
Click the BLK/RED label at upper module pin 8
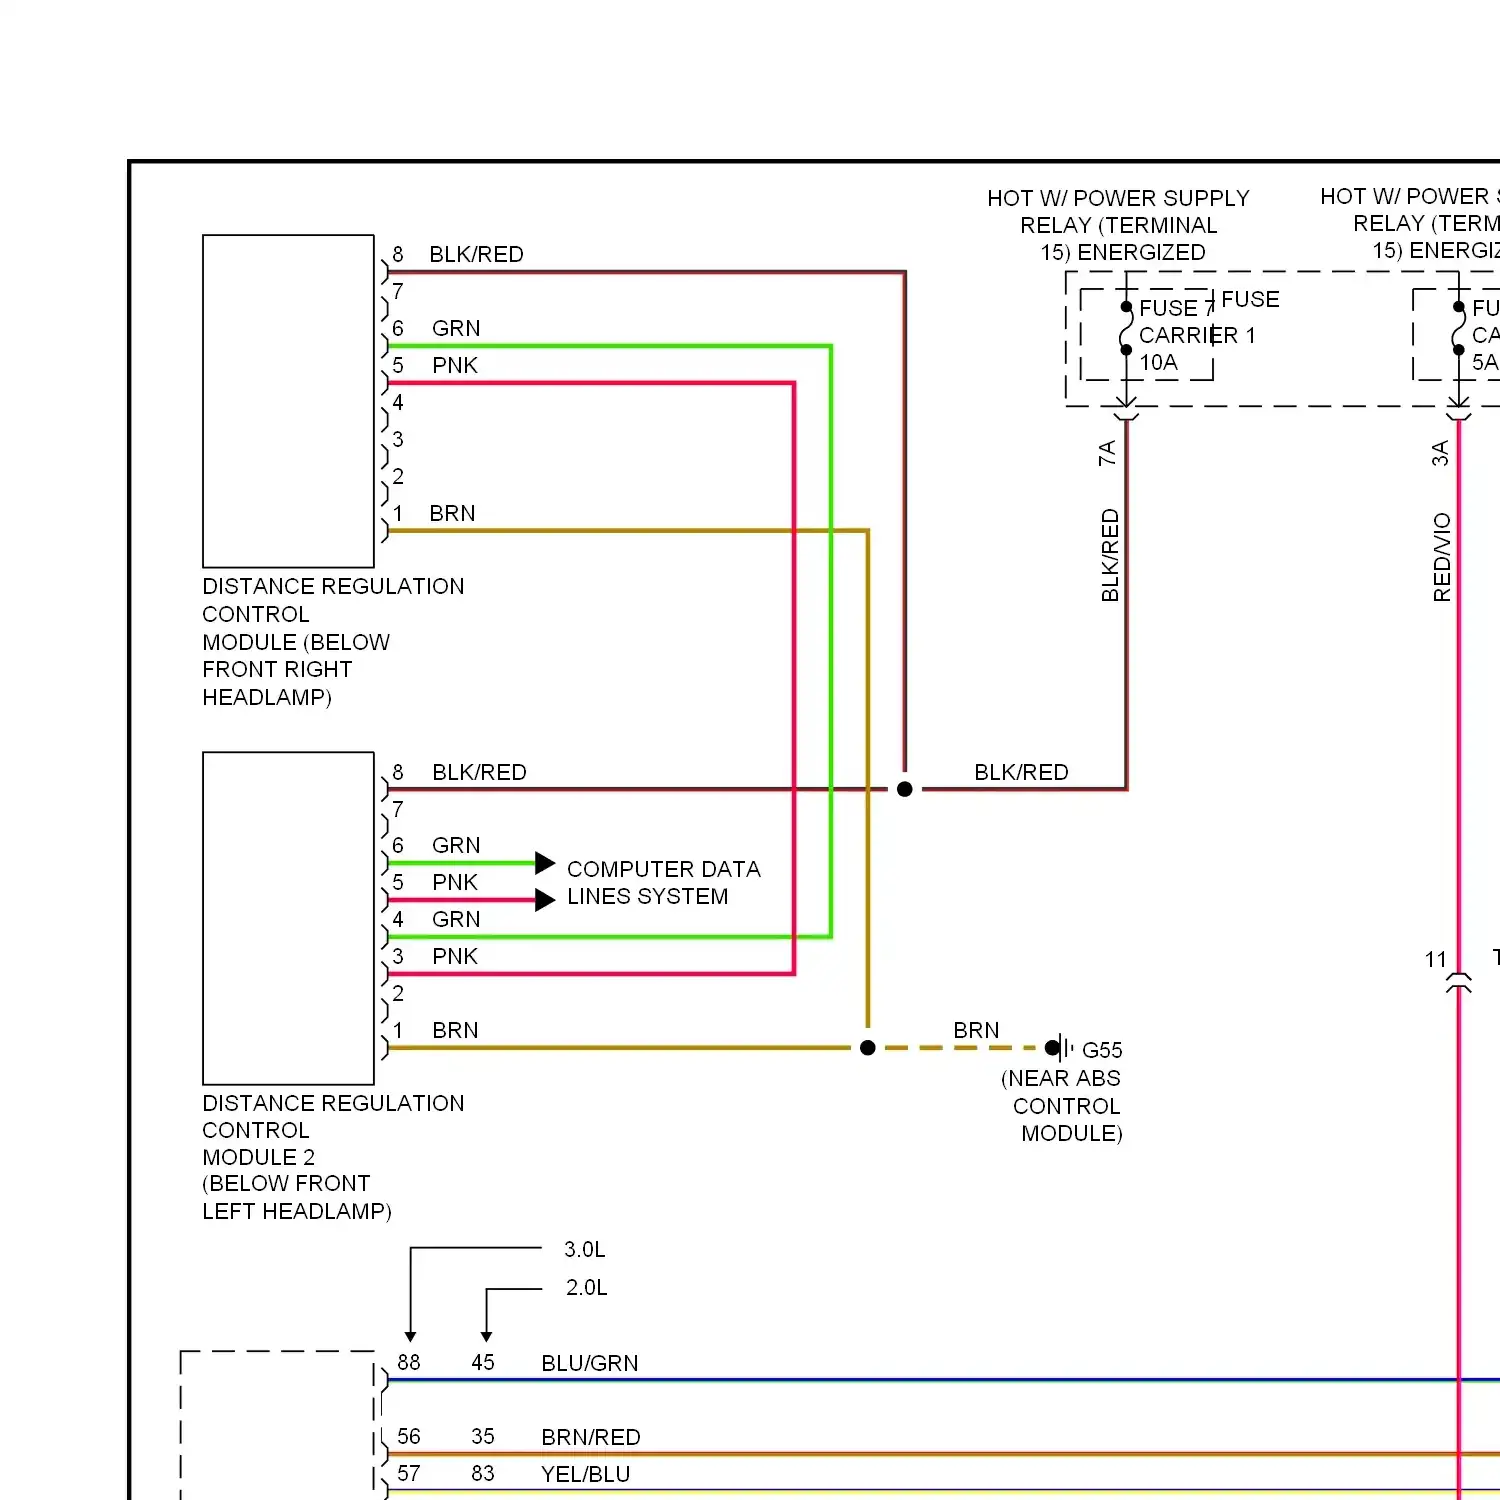point(476,255)
